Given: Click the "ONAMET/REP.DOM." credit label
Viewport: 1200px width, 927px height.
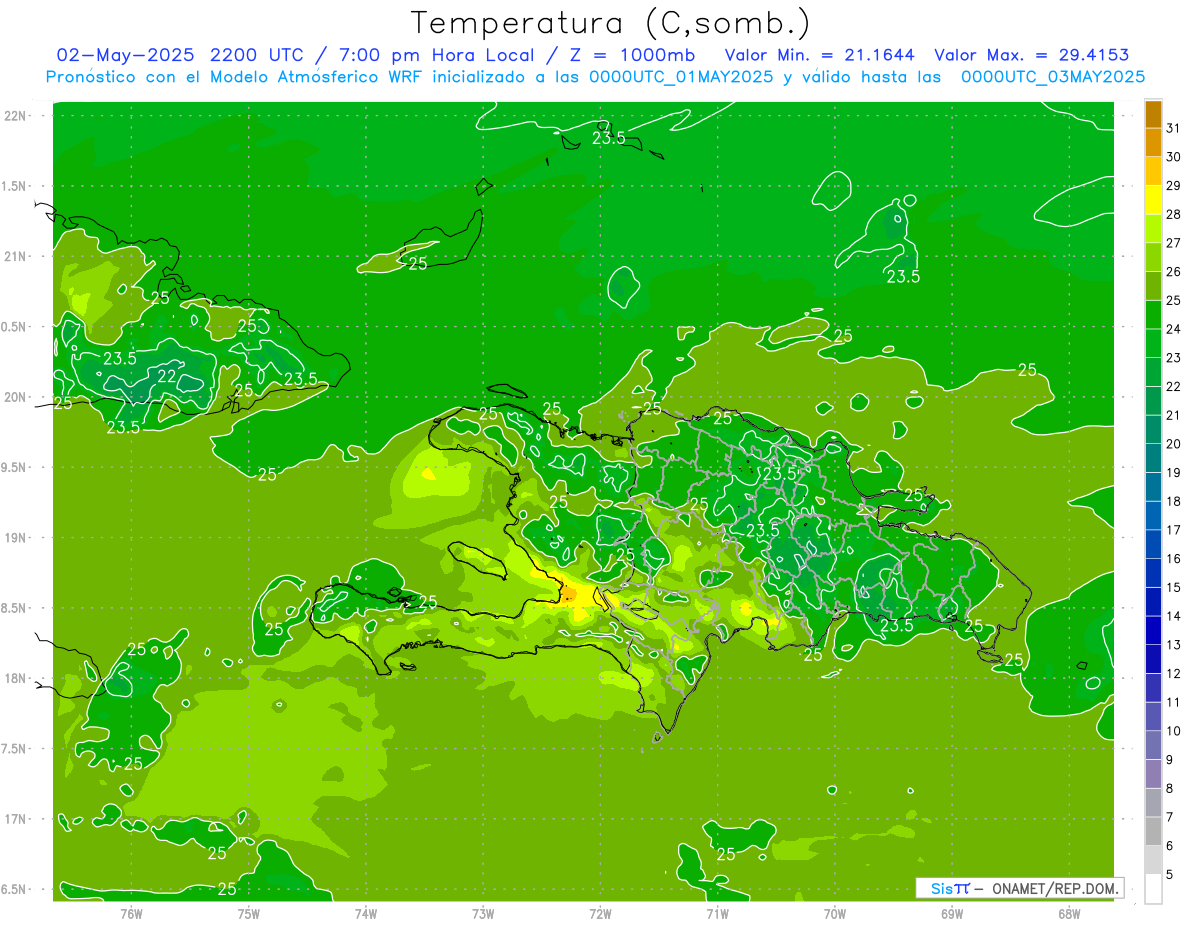Looking at the screenshot, I should [x=1055, y=888].
